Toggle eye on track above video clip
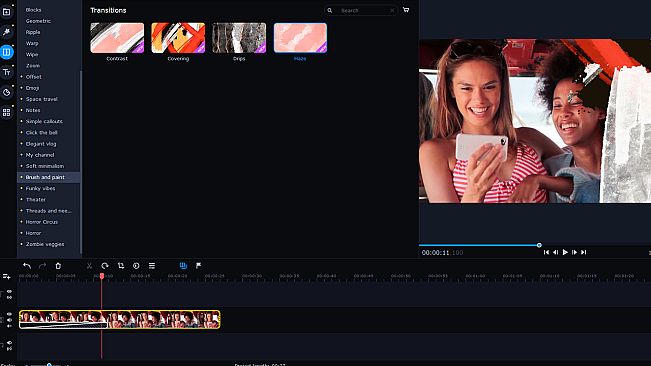 tap(9, 292)
